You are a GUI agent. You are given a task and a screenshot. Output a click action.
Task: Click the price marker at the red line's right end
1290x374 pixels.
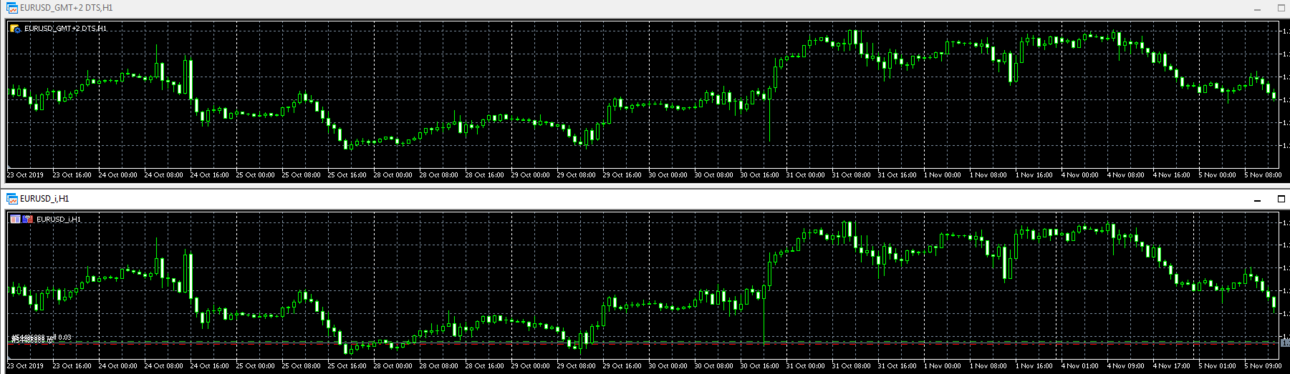coord(1286,343)
